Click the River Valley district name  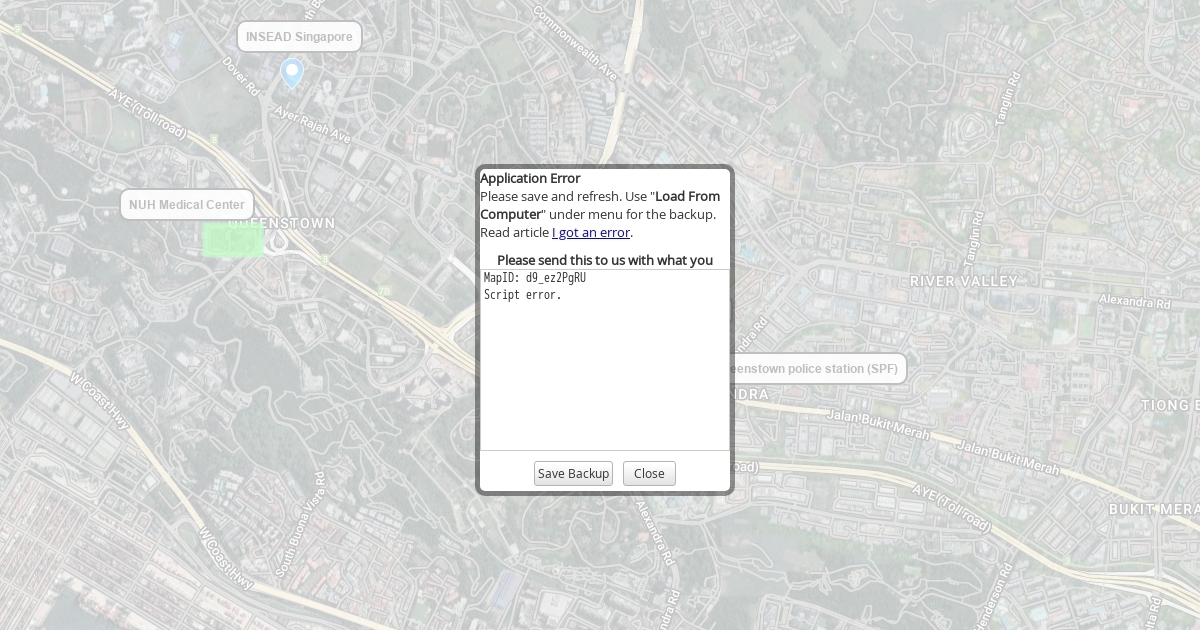point(963,282)
